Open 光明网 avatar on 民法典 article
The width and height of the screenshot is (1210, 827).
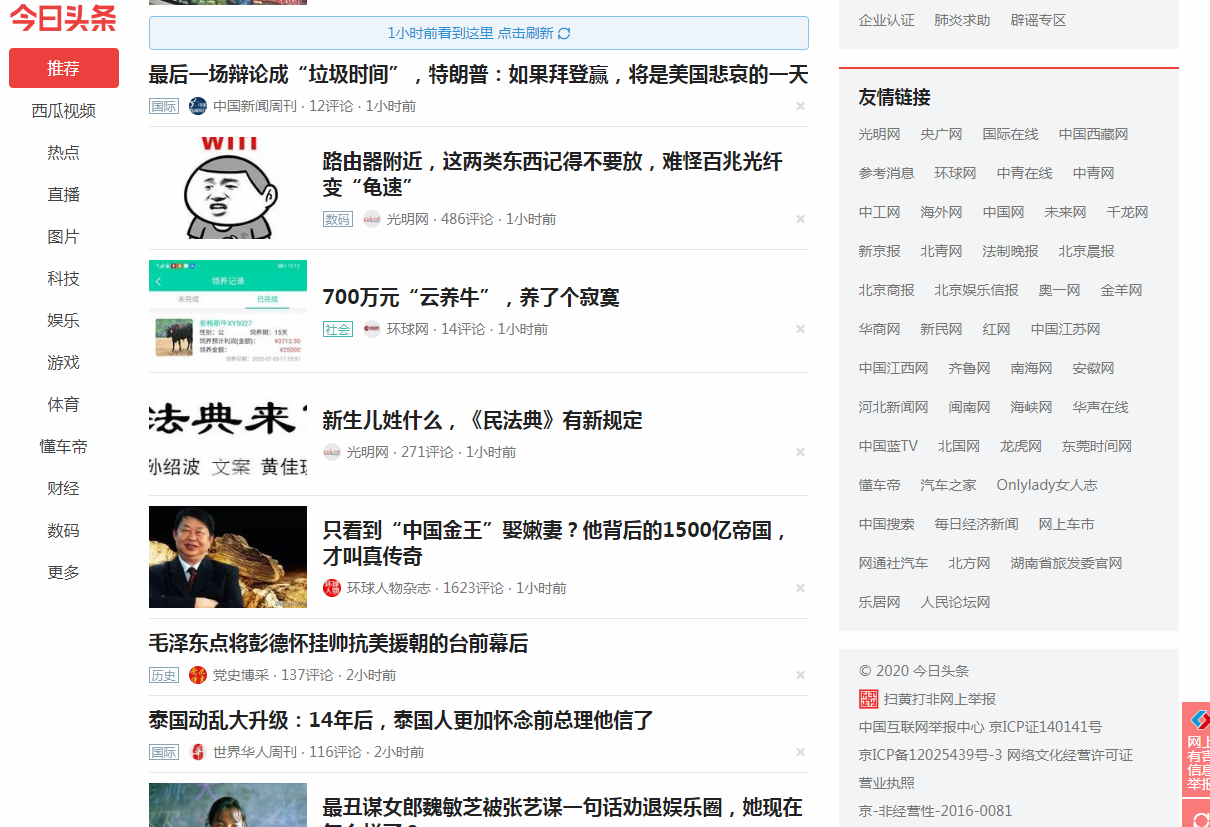point(332,452)
